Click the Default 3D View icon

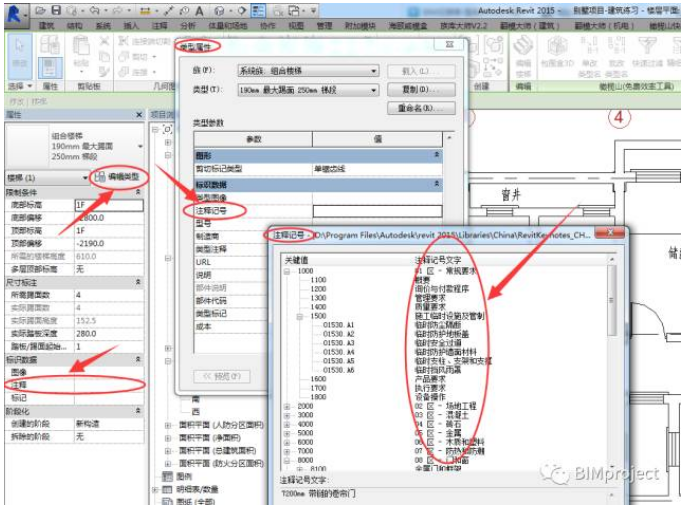220,11
